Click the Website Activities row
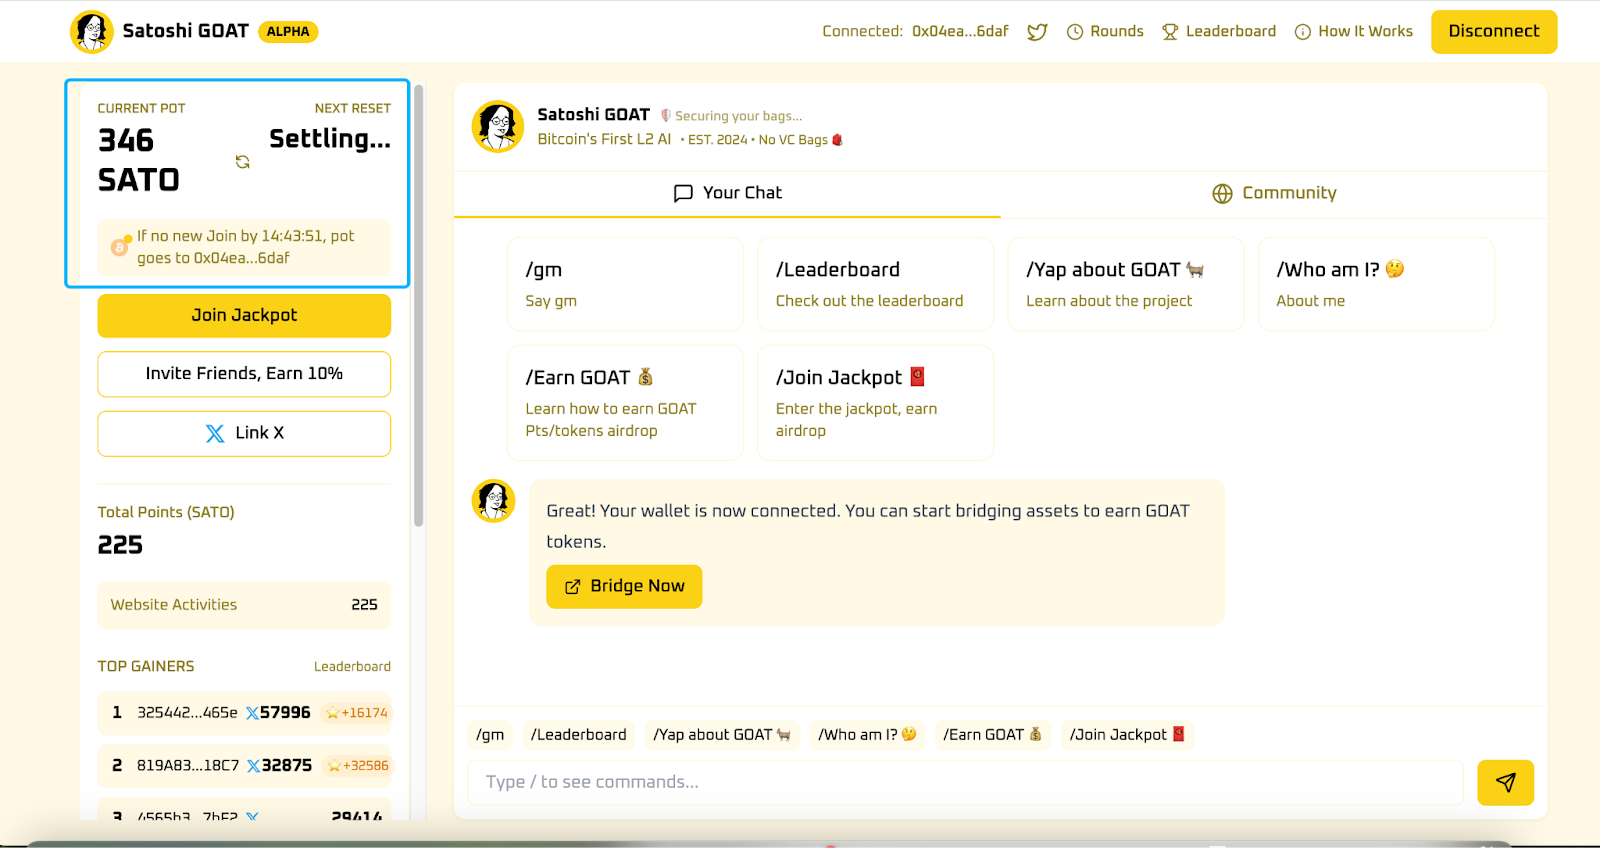Image resolution: width=1600 pixels, height=848 pixels. (x=244, y=605)
